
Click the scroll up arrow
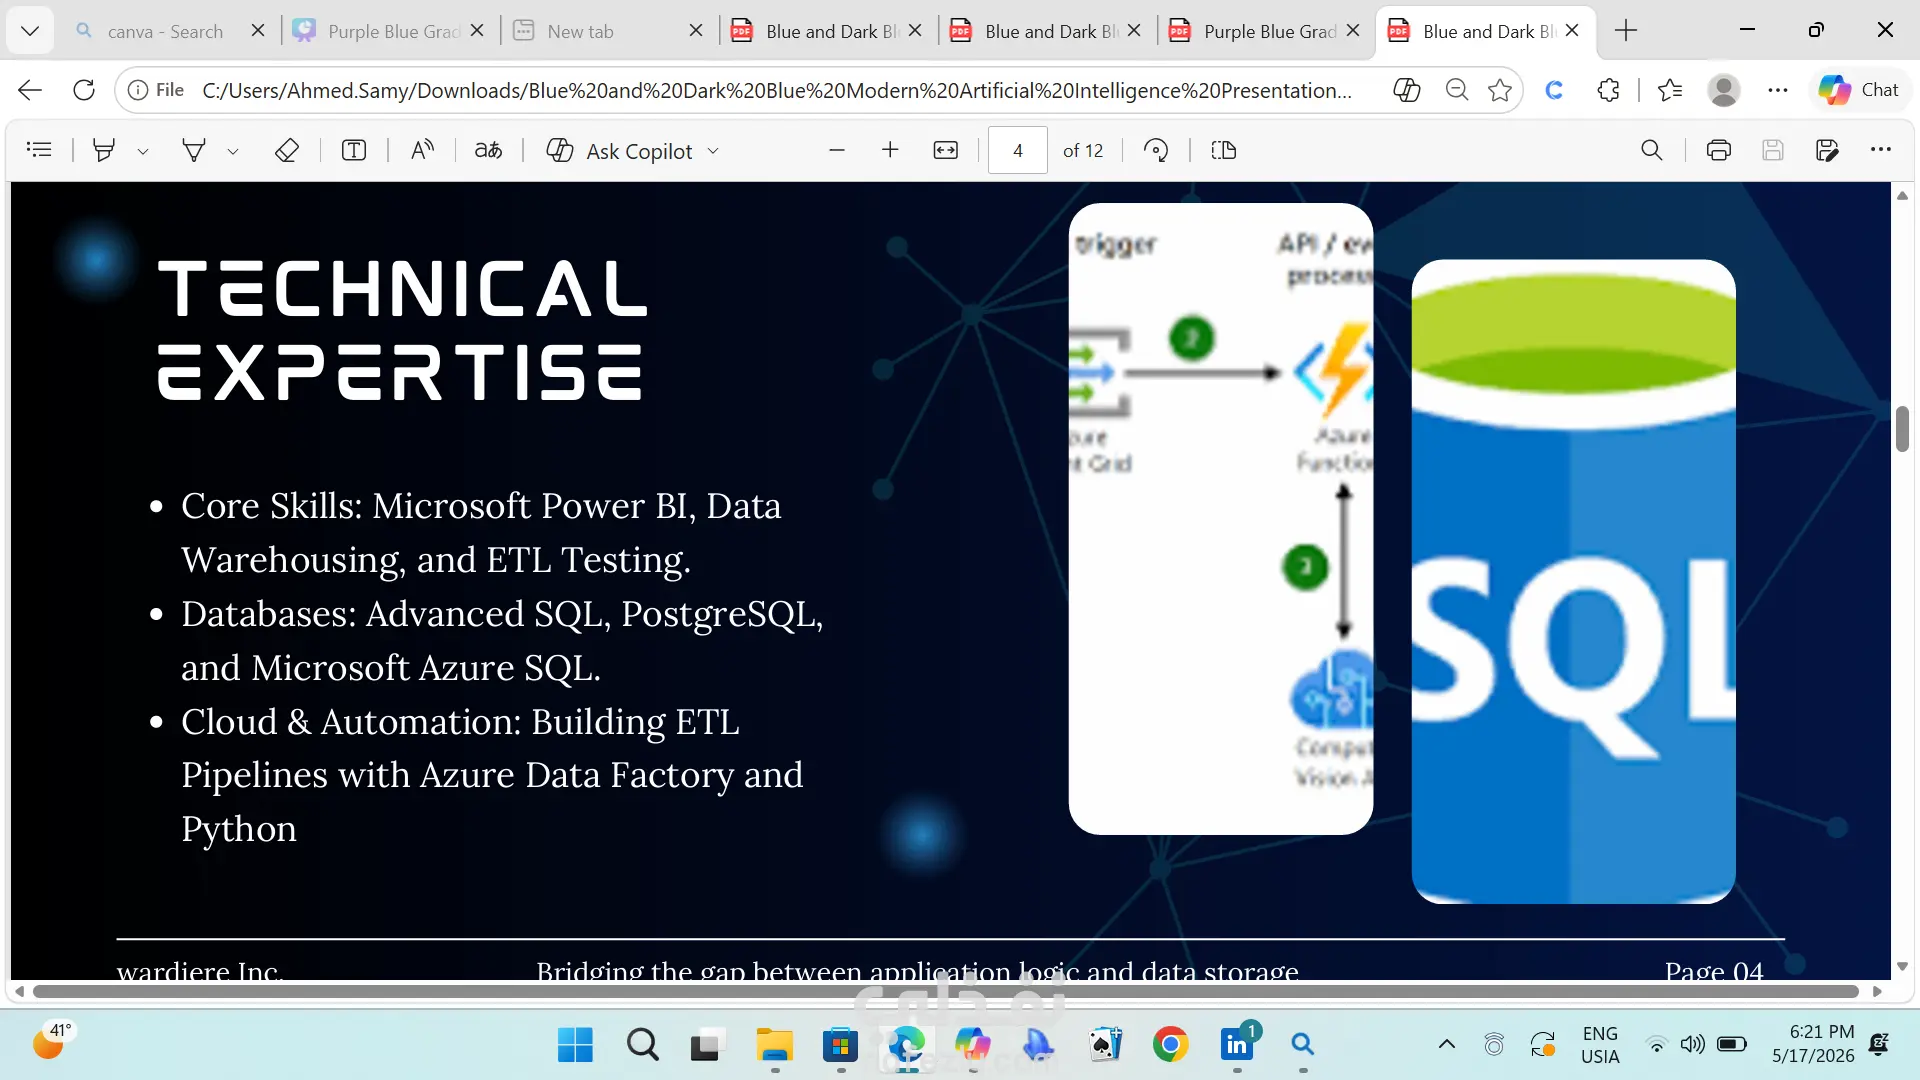1902,195
